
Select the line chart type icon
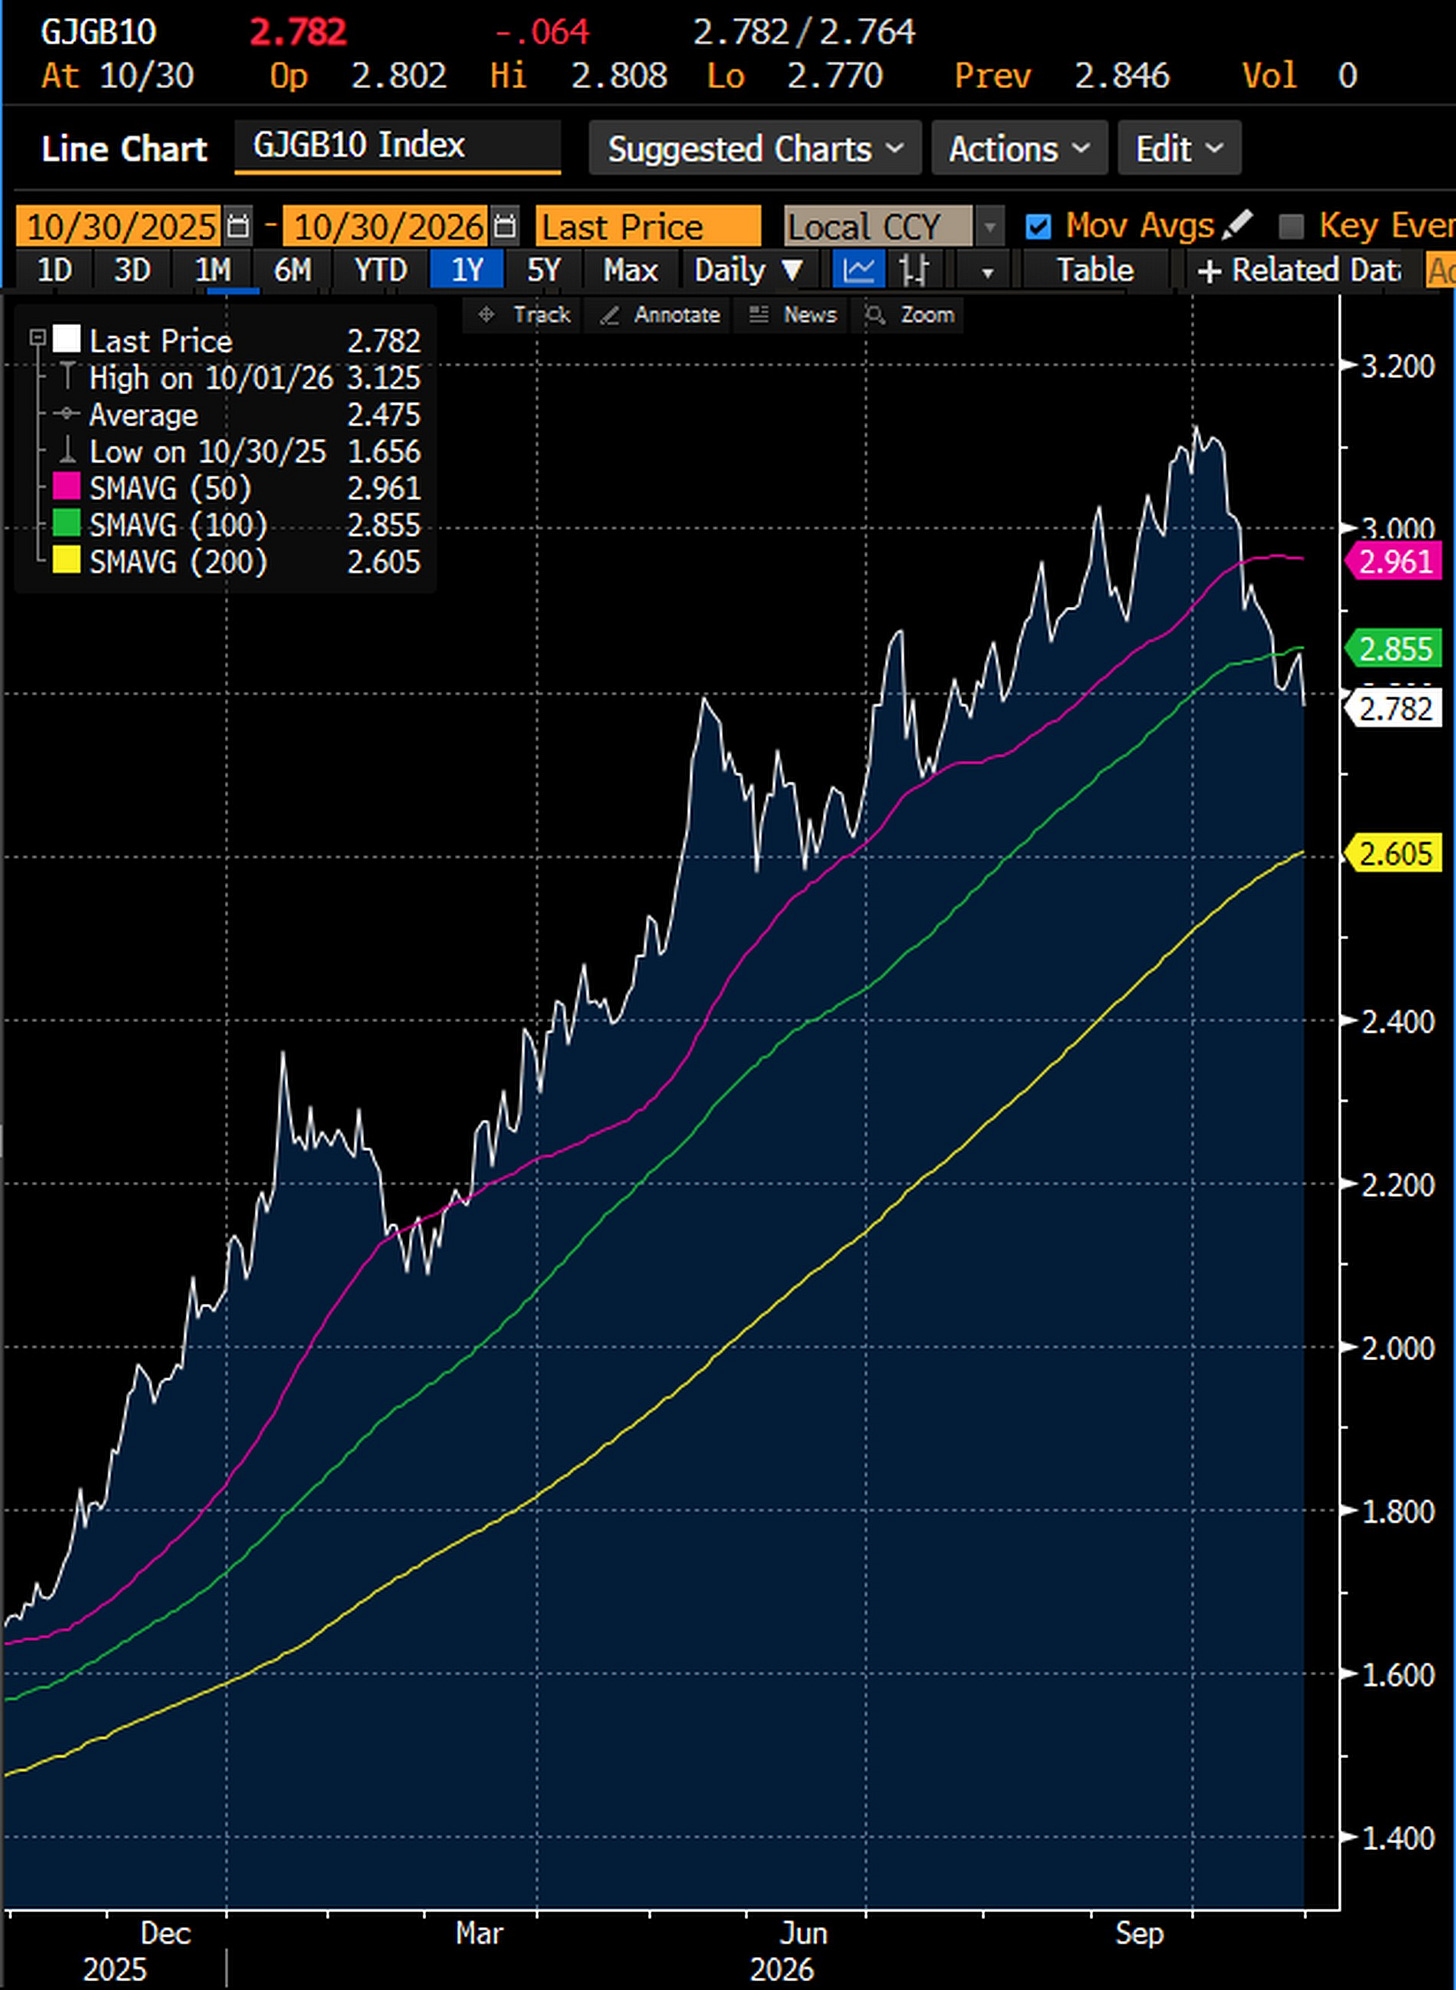point(859,270)
